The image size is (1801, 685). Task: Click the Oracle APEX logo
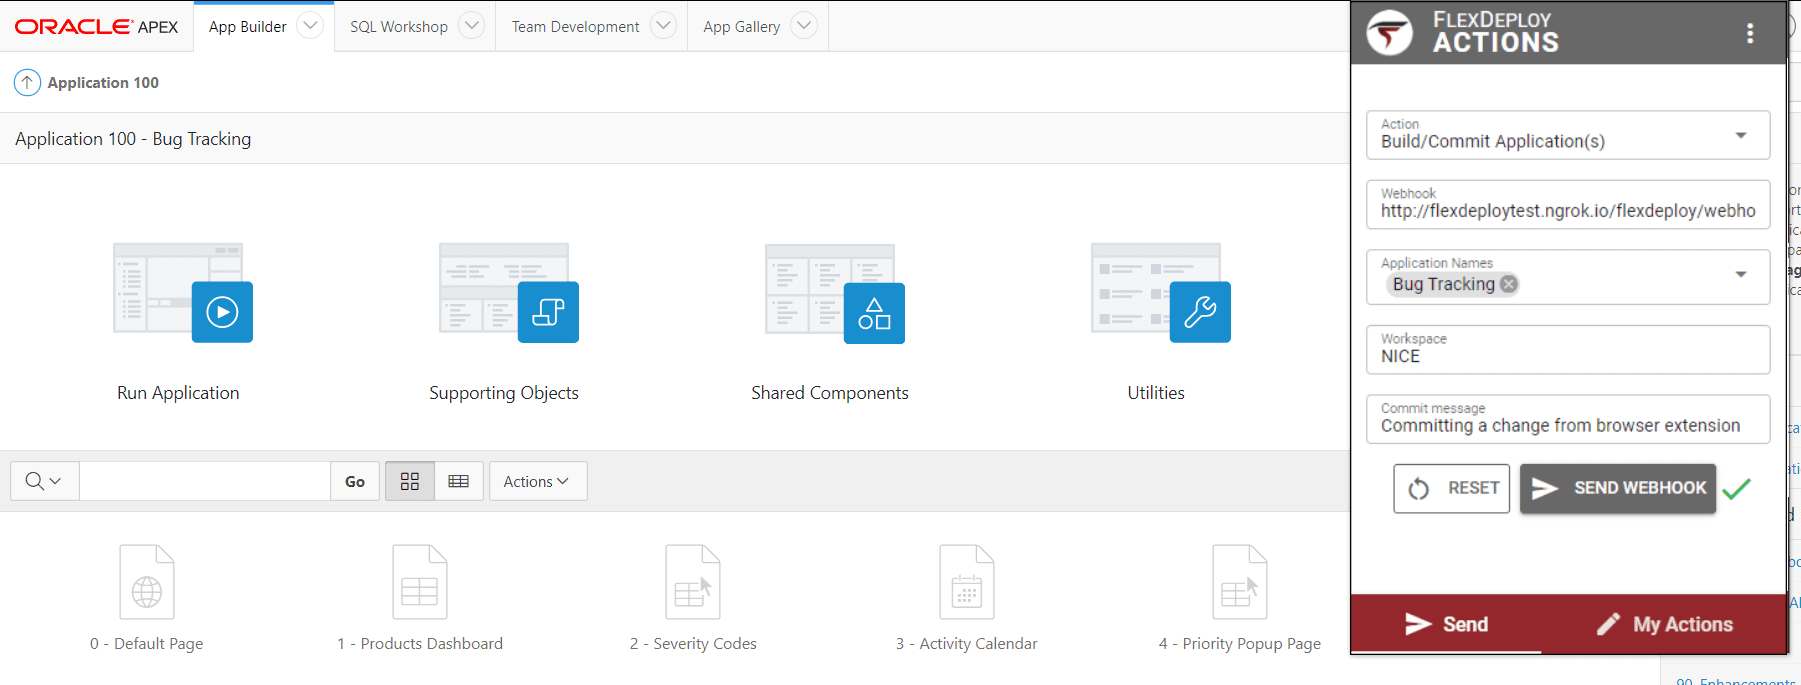[96, 27]
